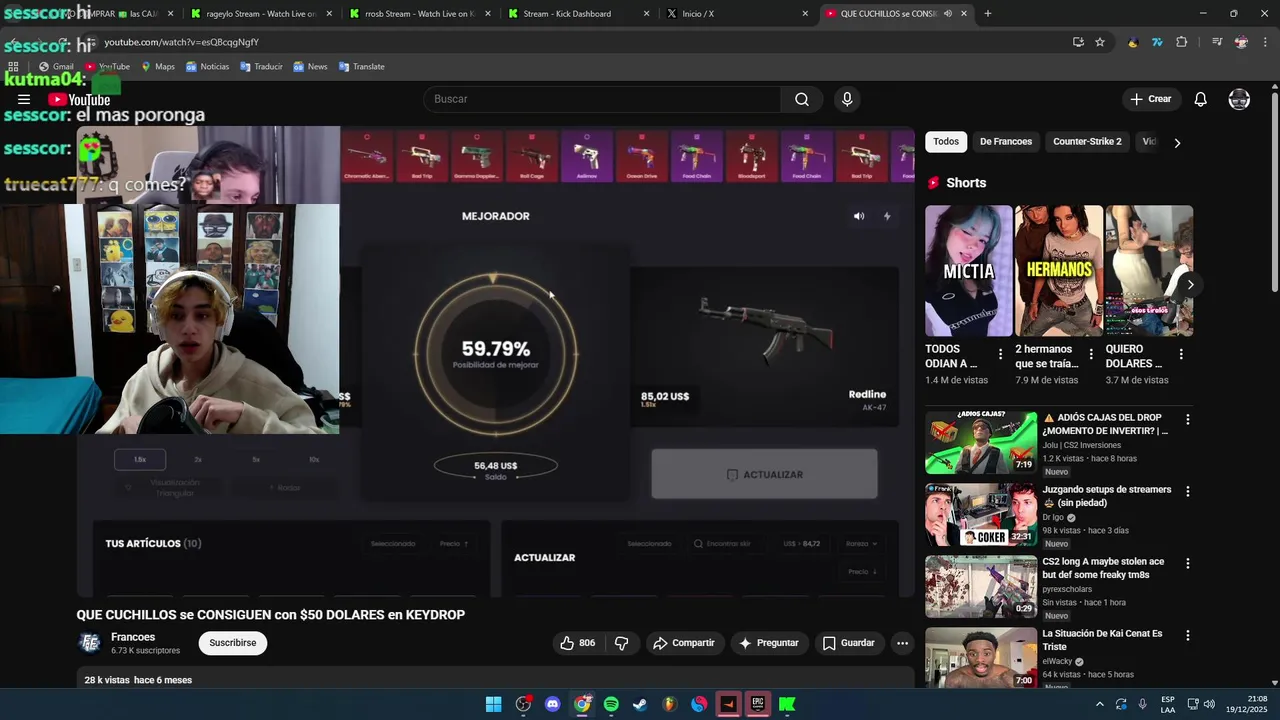Image resolution: width=1280 pixels, height=720 pixels.
Task: Switch to 'rrosb Stream' browser tab
Action: coord(420,14)
